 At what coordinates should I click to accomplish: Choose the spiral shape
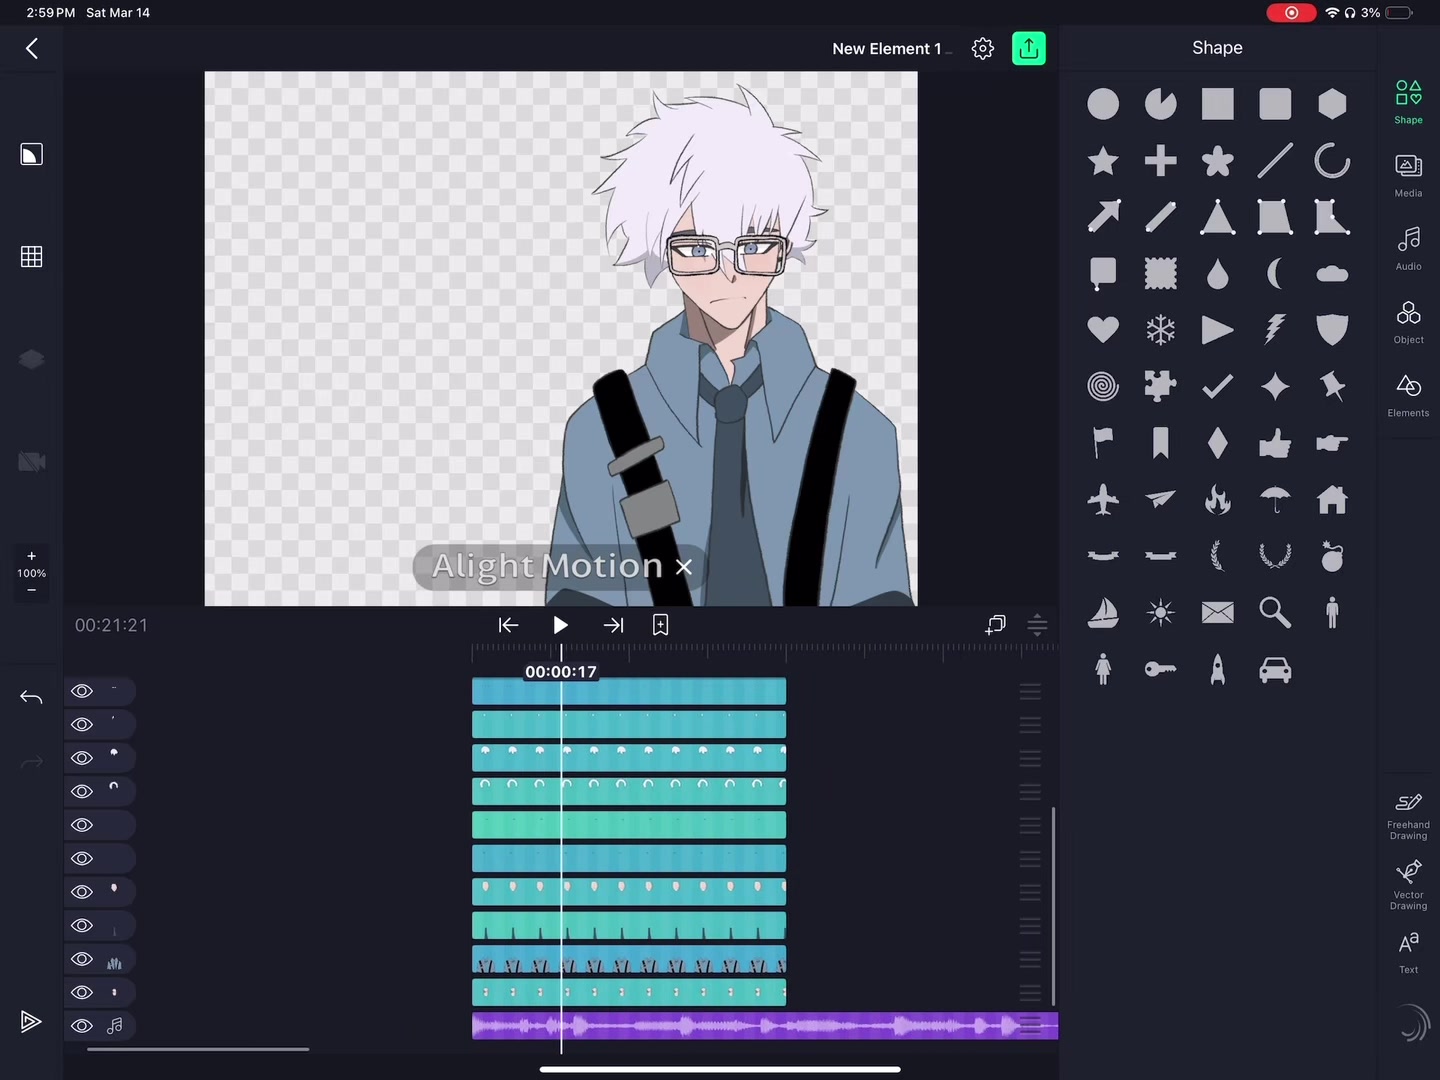point(1103,386)
